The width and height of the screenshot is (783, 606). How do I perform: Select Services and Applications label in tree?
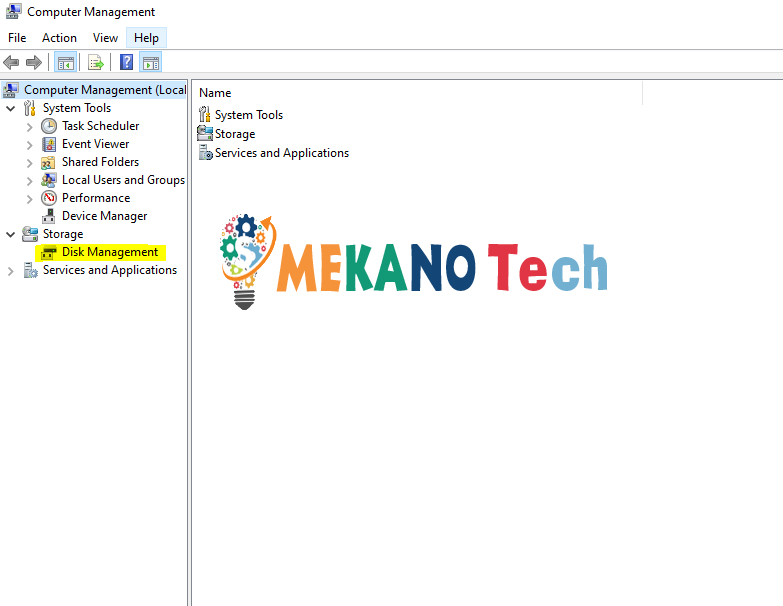[x=110, y=270]
